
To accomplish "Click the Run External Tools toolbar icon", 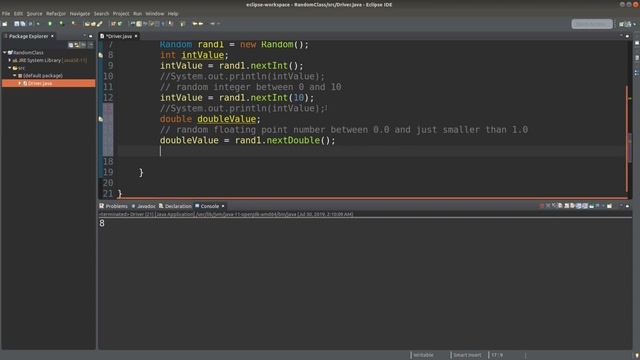I will 73,24.
